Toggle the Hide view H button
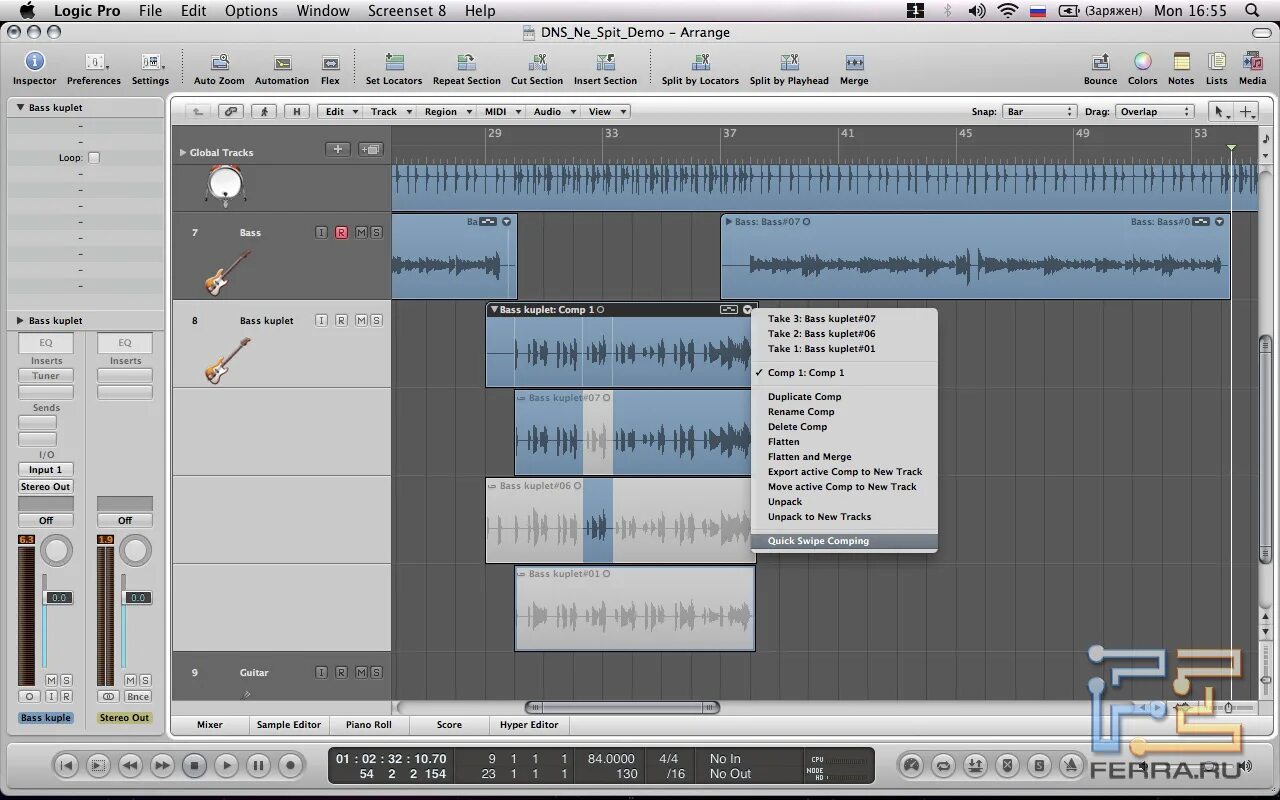Screen dimensions: 1280x800 click(x=296, y=112)
